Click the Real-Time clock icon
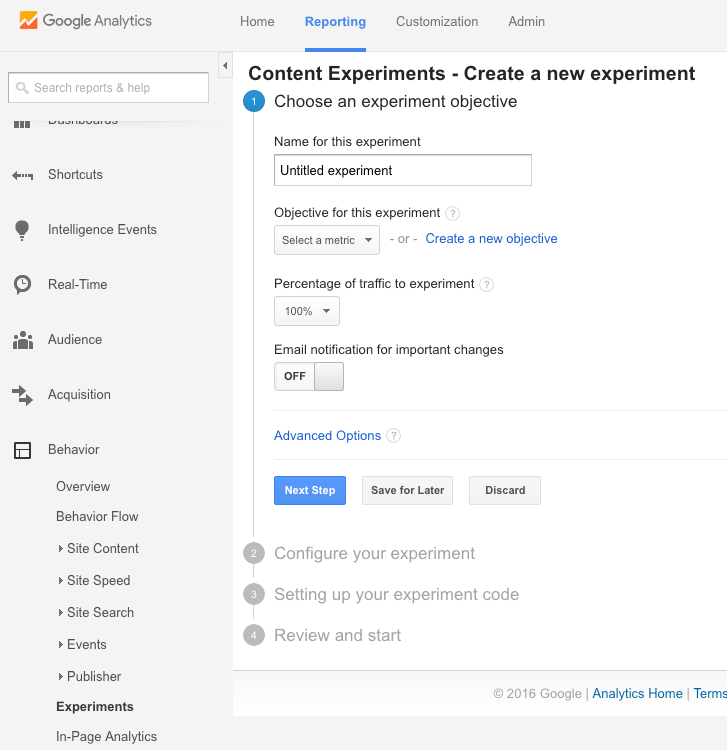The height and width of the screenshot is (750, 727). [x=22, y=285]
